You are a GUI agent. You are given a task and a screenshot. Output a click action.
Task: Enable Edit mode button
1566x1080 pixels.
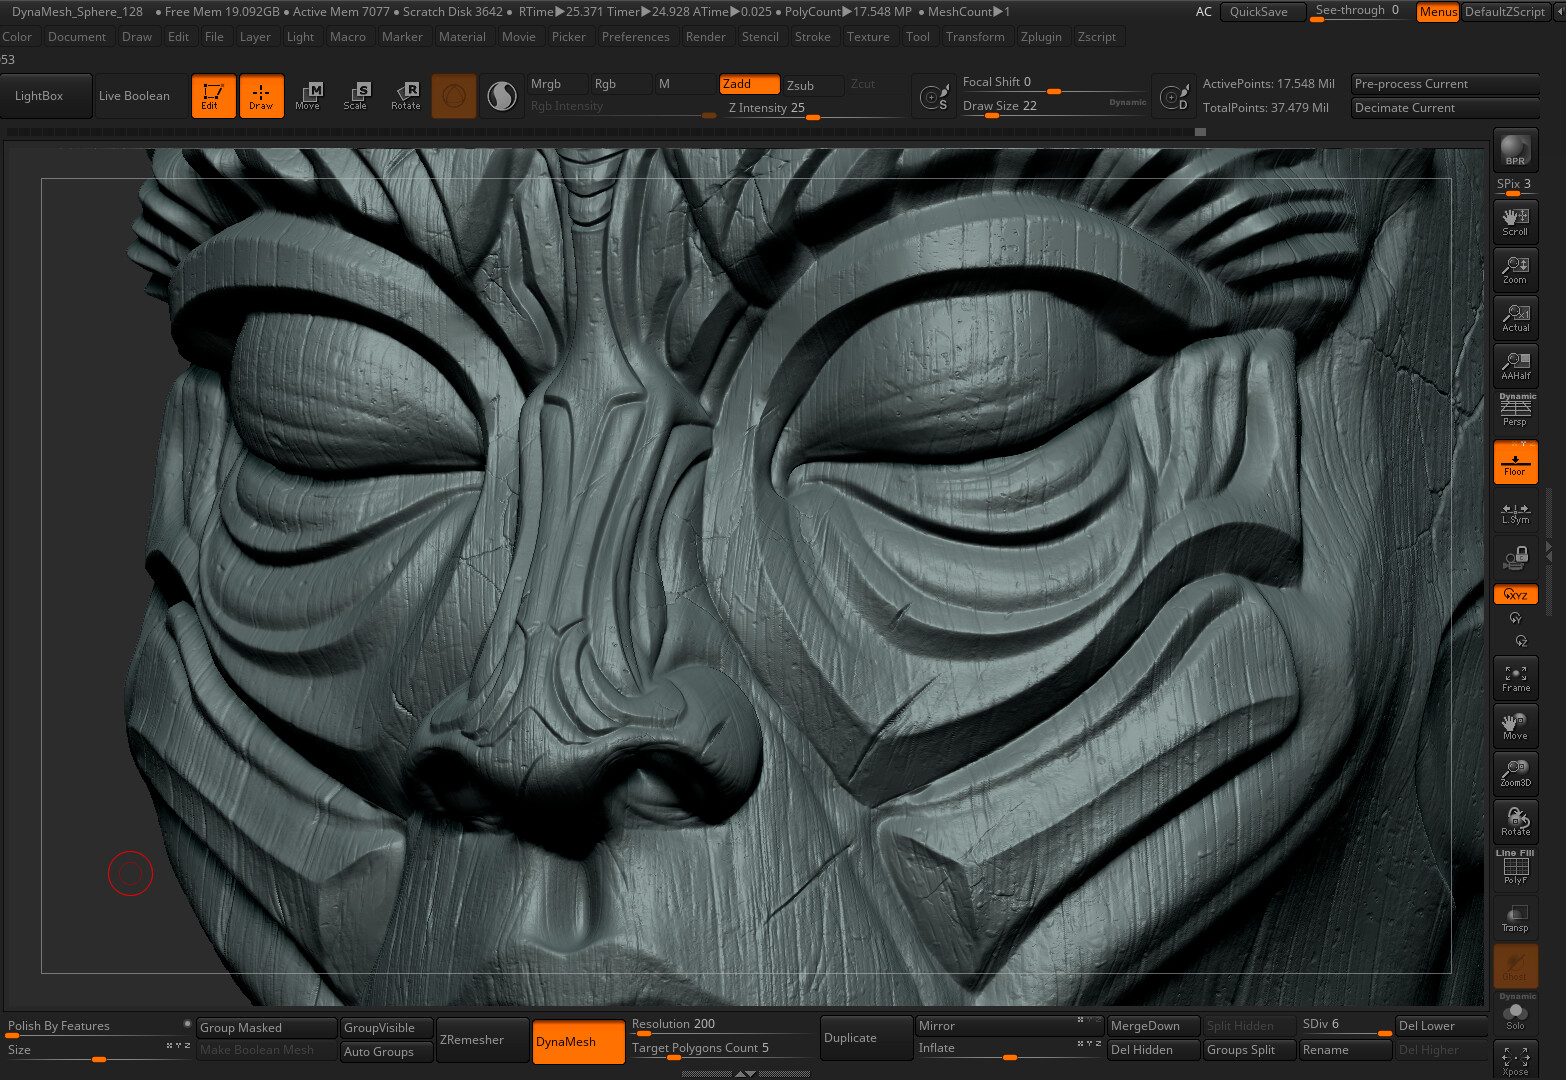213,96
